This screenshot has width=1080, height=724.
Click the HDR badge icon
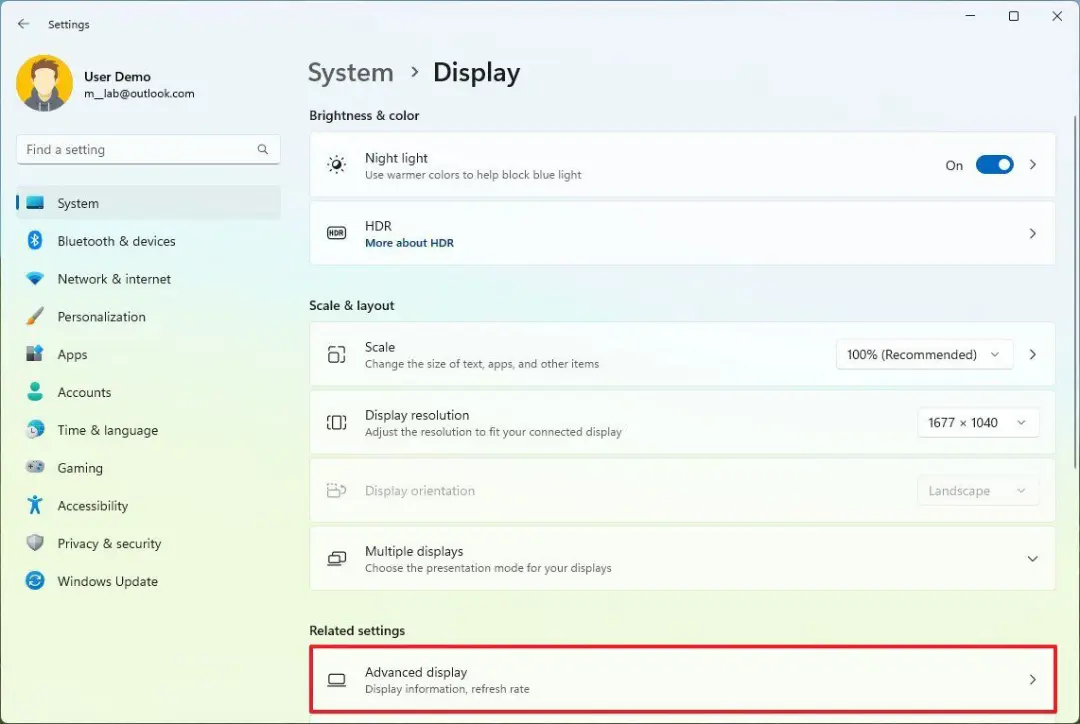(x=336, y=233)
